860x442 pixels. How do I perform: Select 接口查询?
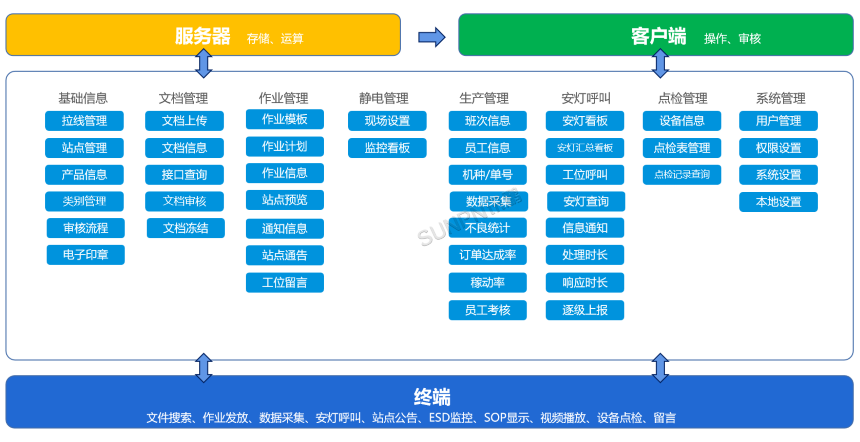(184, 174)
